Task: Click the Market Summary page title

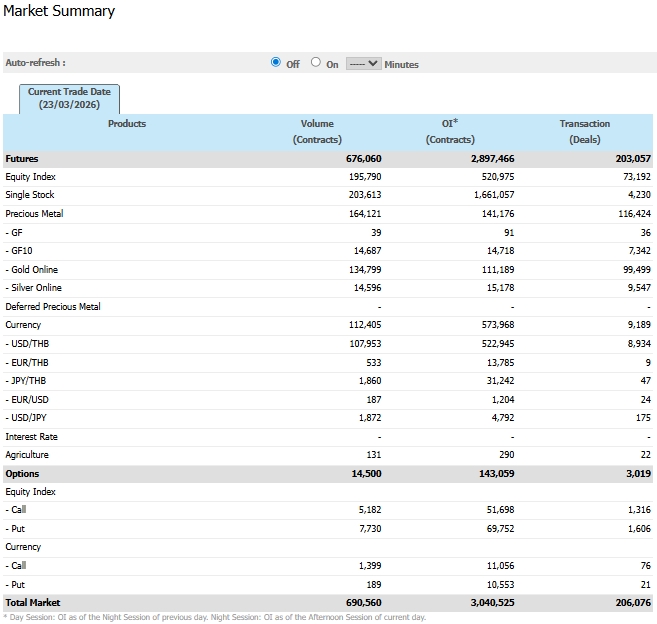Action: click(59, 12)
